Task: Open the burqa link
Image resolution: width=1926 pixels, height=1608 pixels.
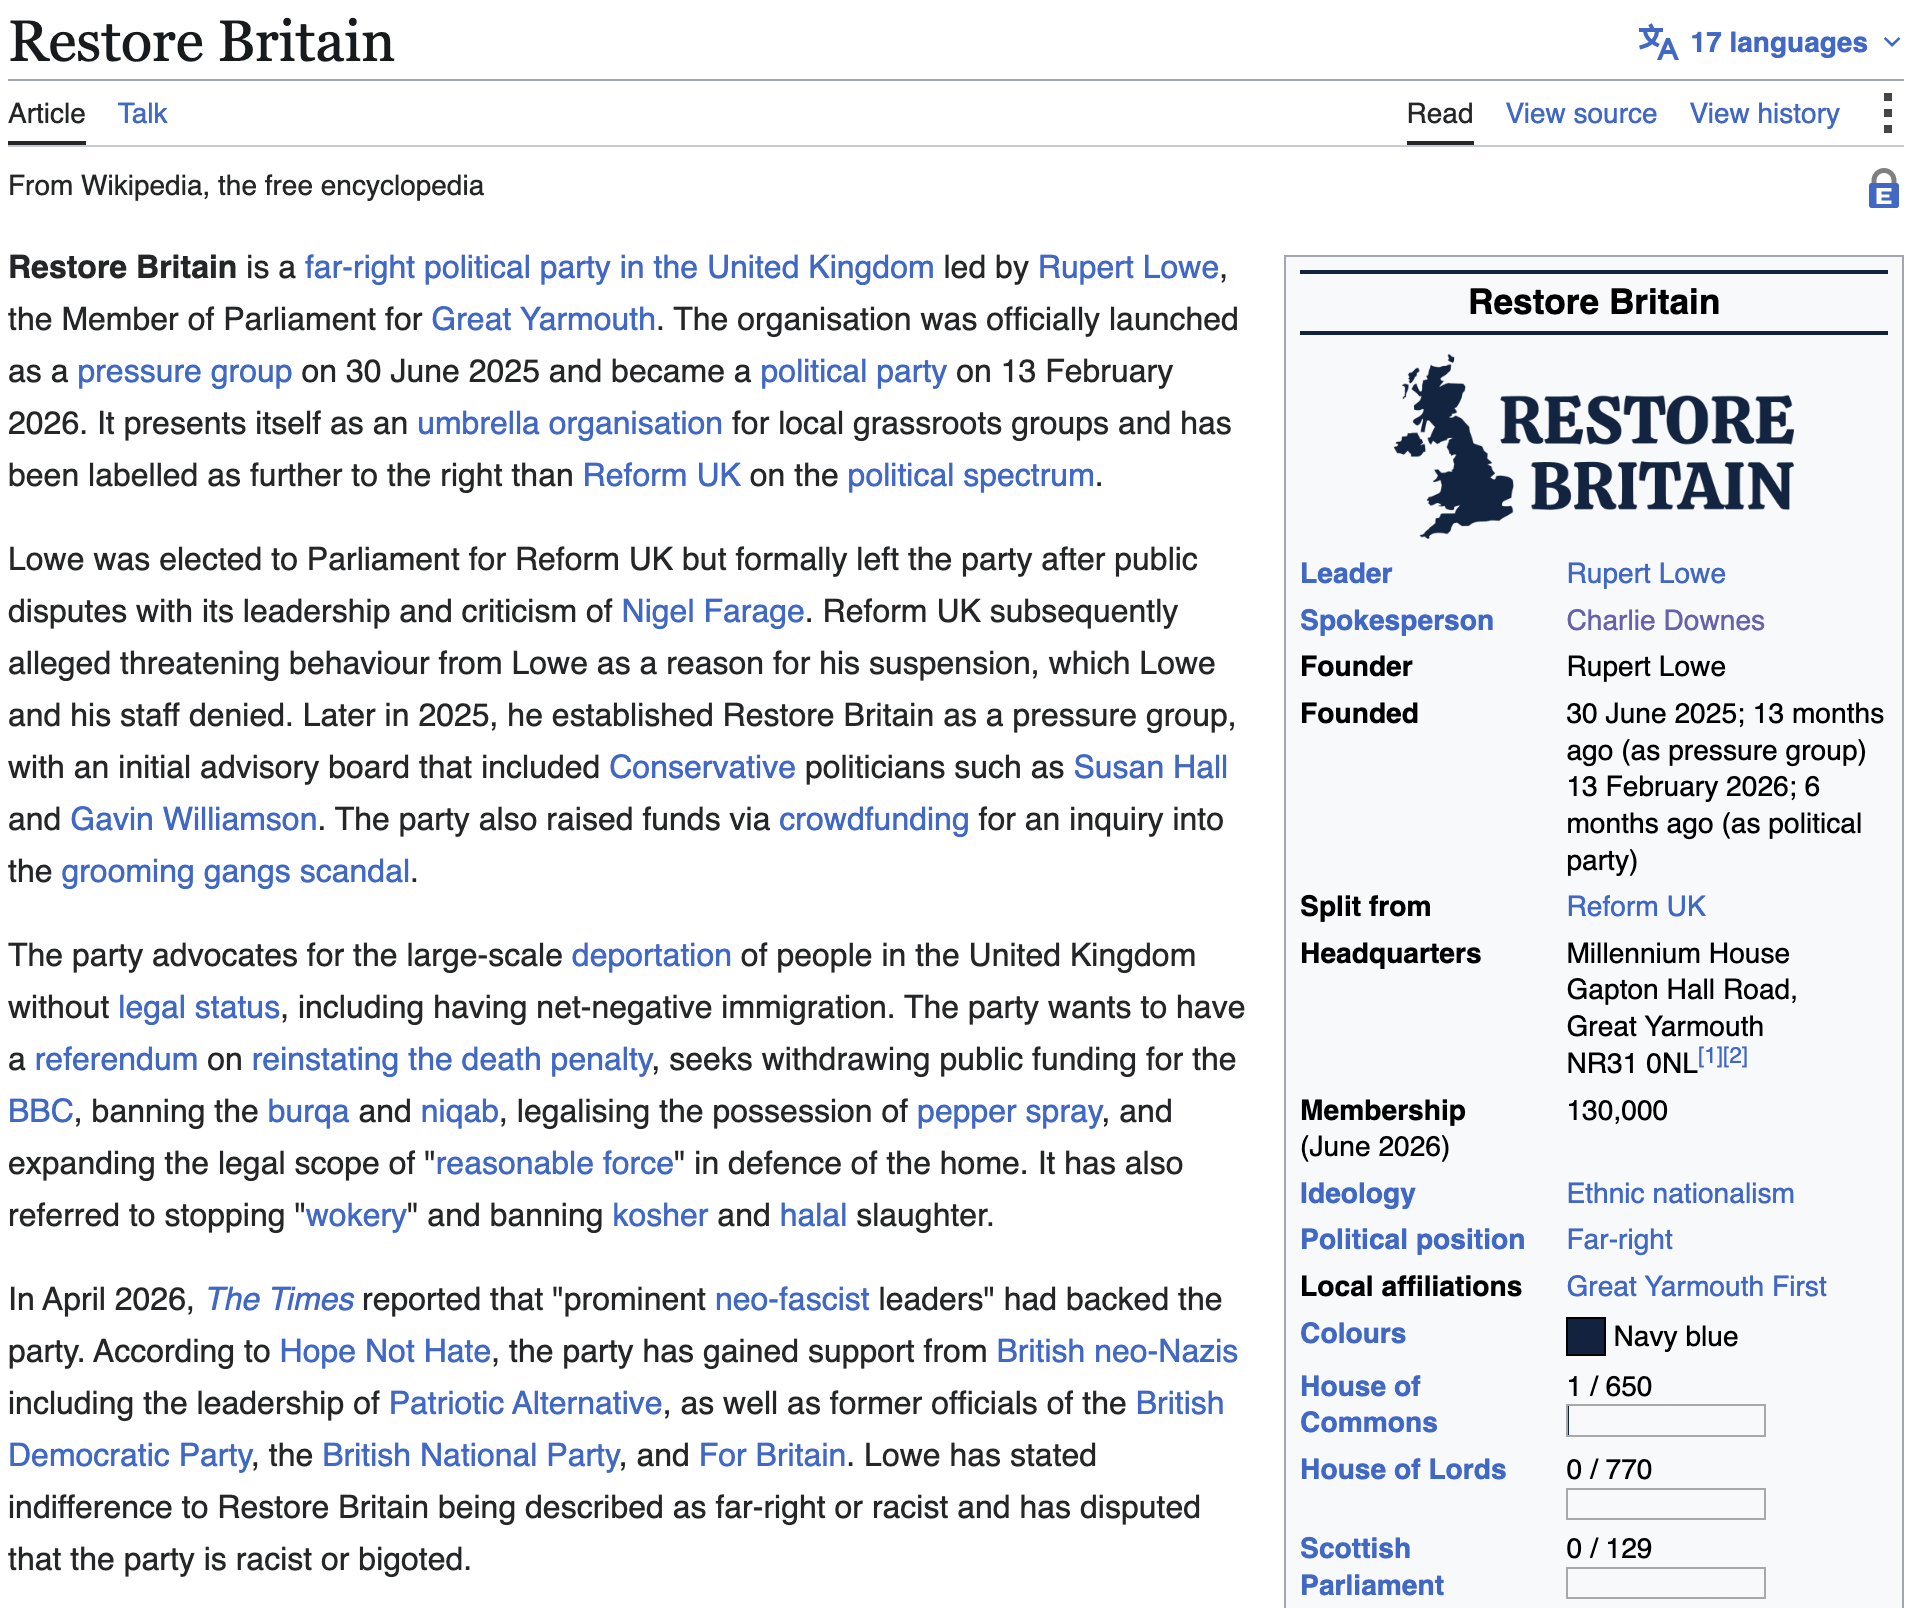Action: click(308, 1111)
